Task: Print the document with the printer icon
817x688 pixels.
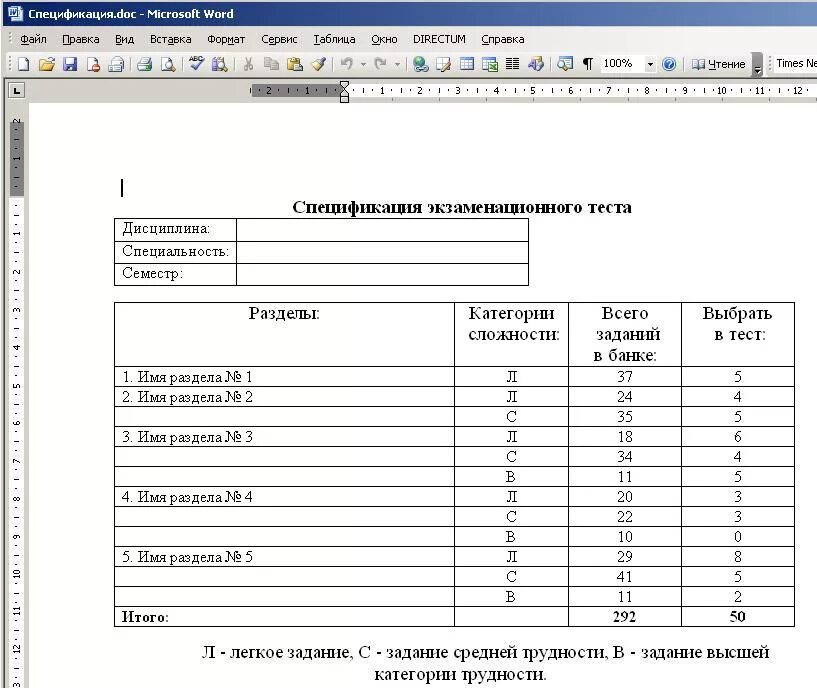Action: tap(144, 64)
